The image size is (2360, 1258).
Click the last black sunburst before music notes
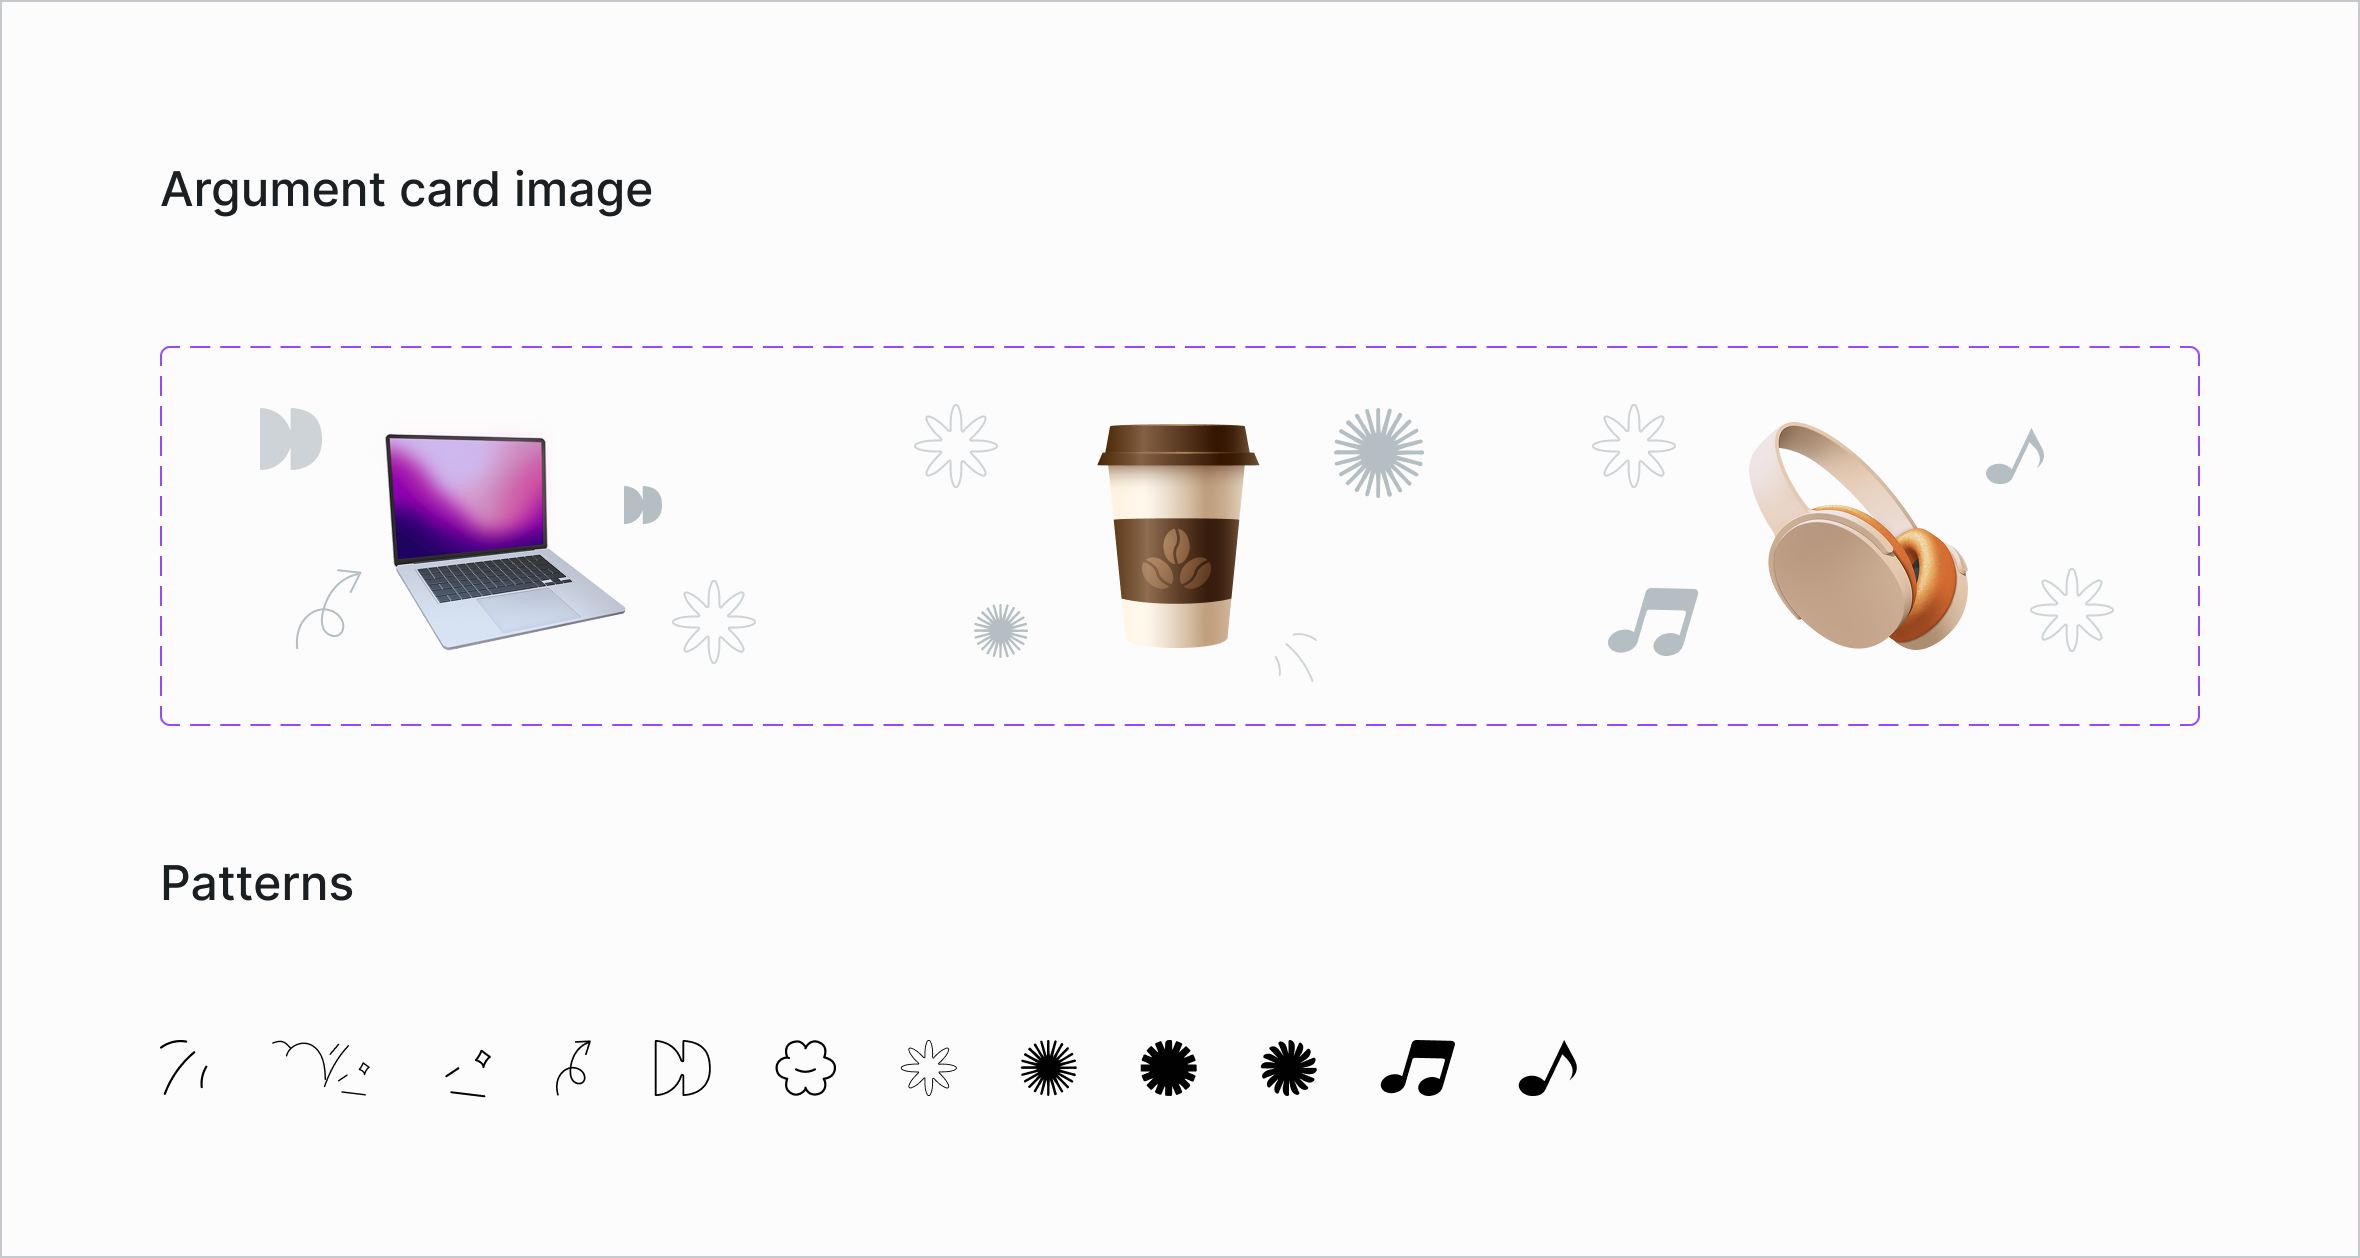click(x=1289, y=1068)
